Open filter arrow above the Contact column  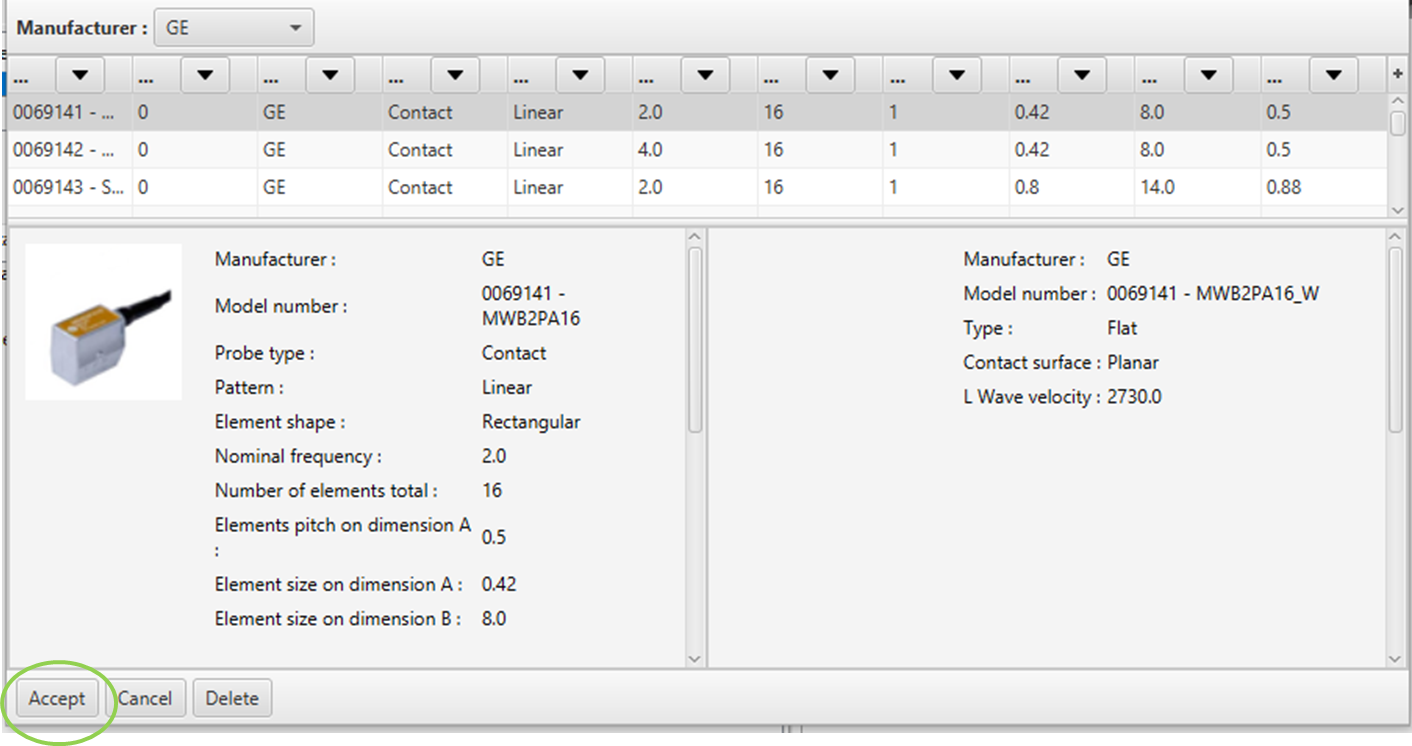[x=455, y=75]
